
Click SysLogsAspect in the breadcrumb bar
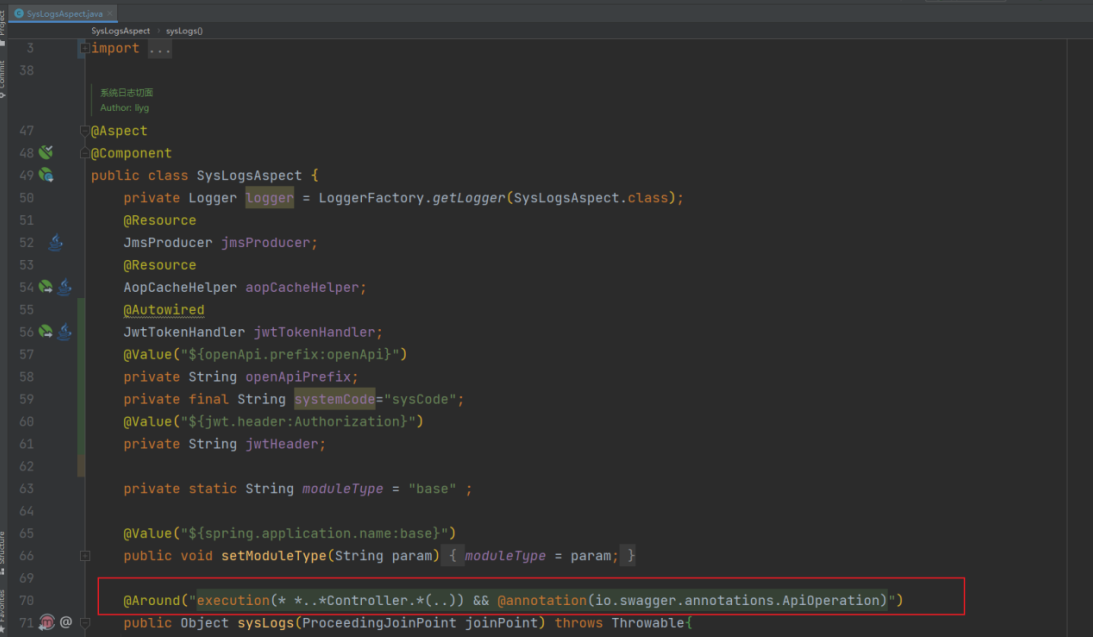pyautogui.click(x=120, y=31)
